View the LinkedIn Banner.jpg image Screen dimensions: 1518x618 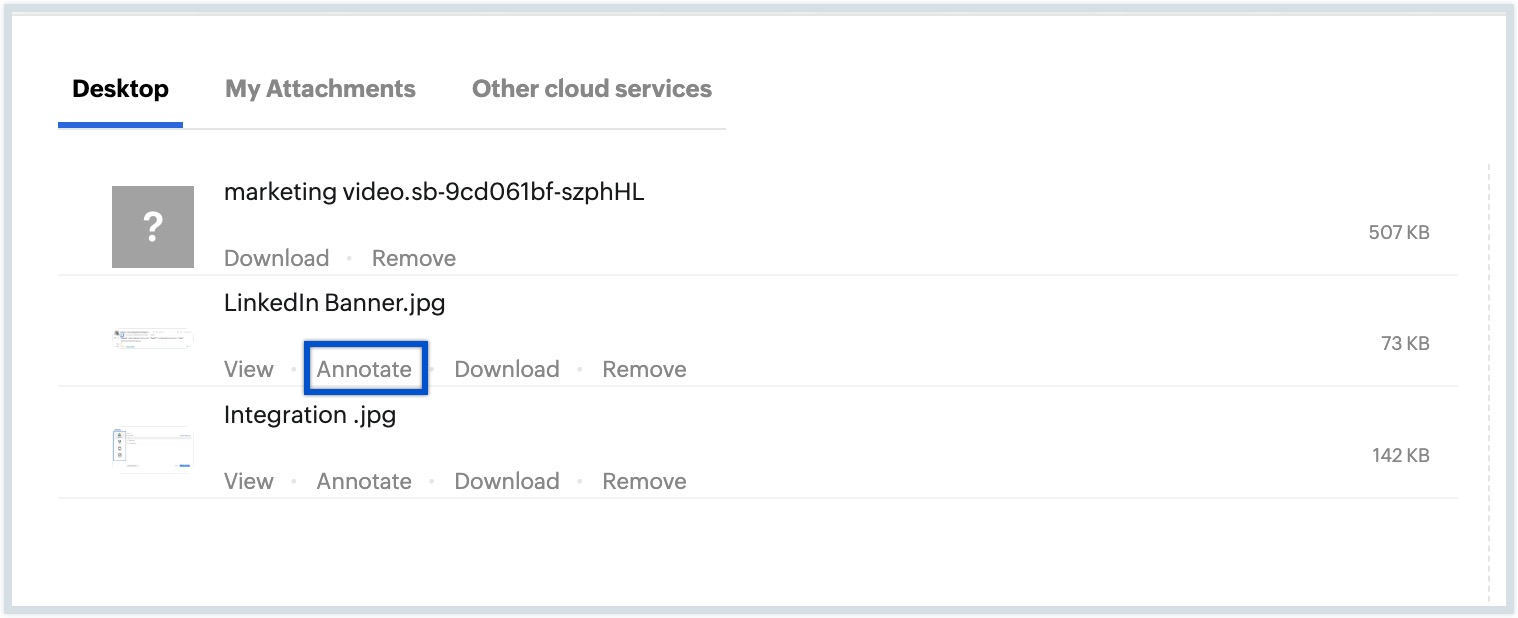click(x=248, y=369)
